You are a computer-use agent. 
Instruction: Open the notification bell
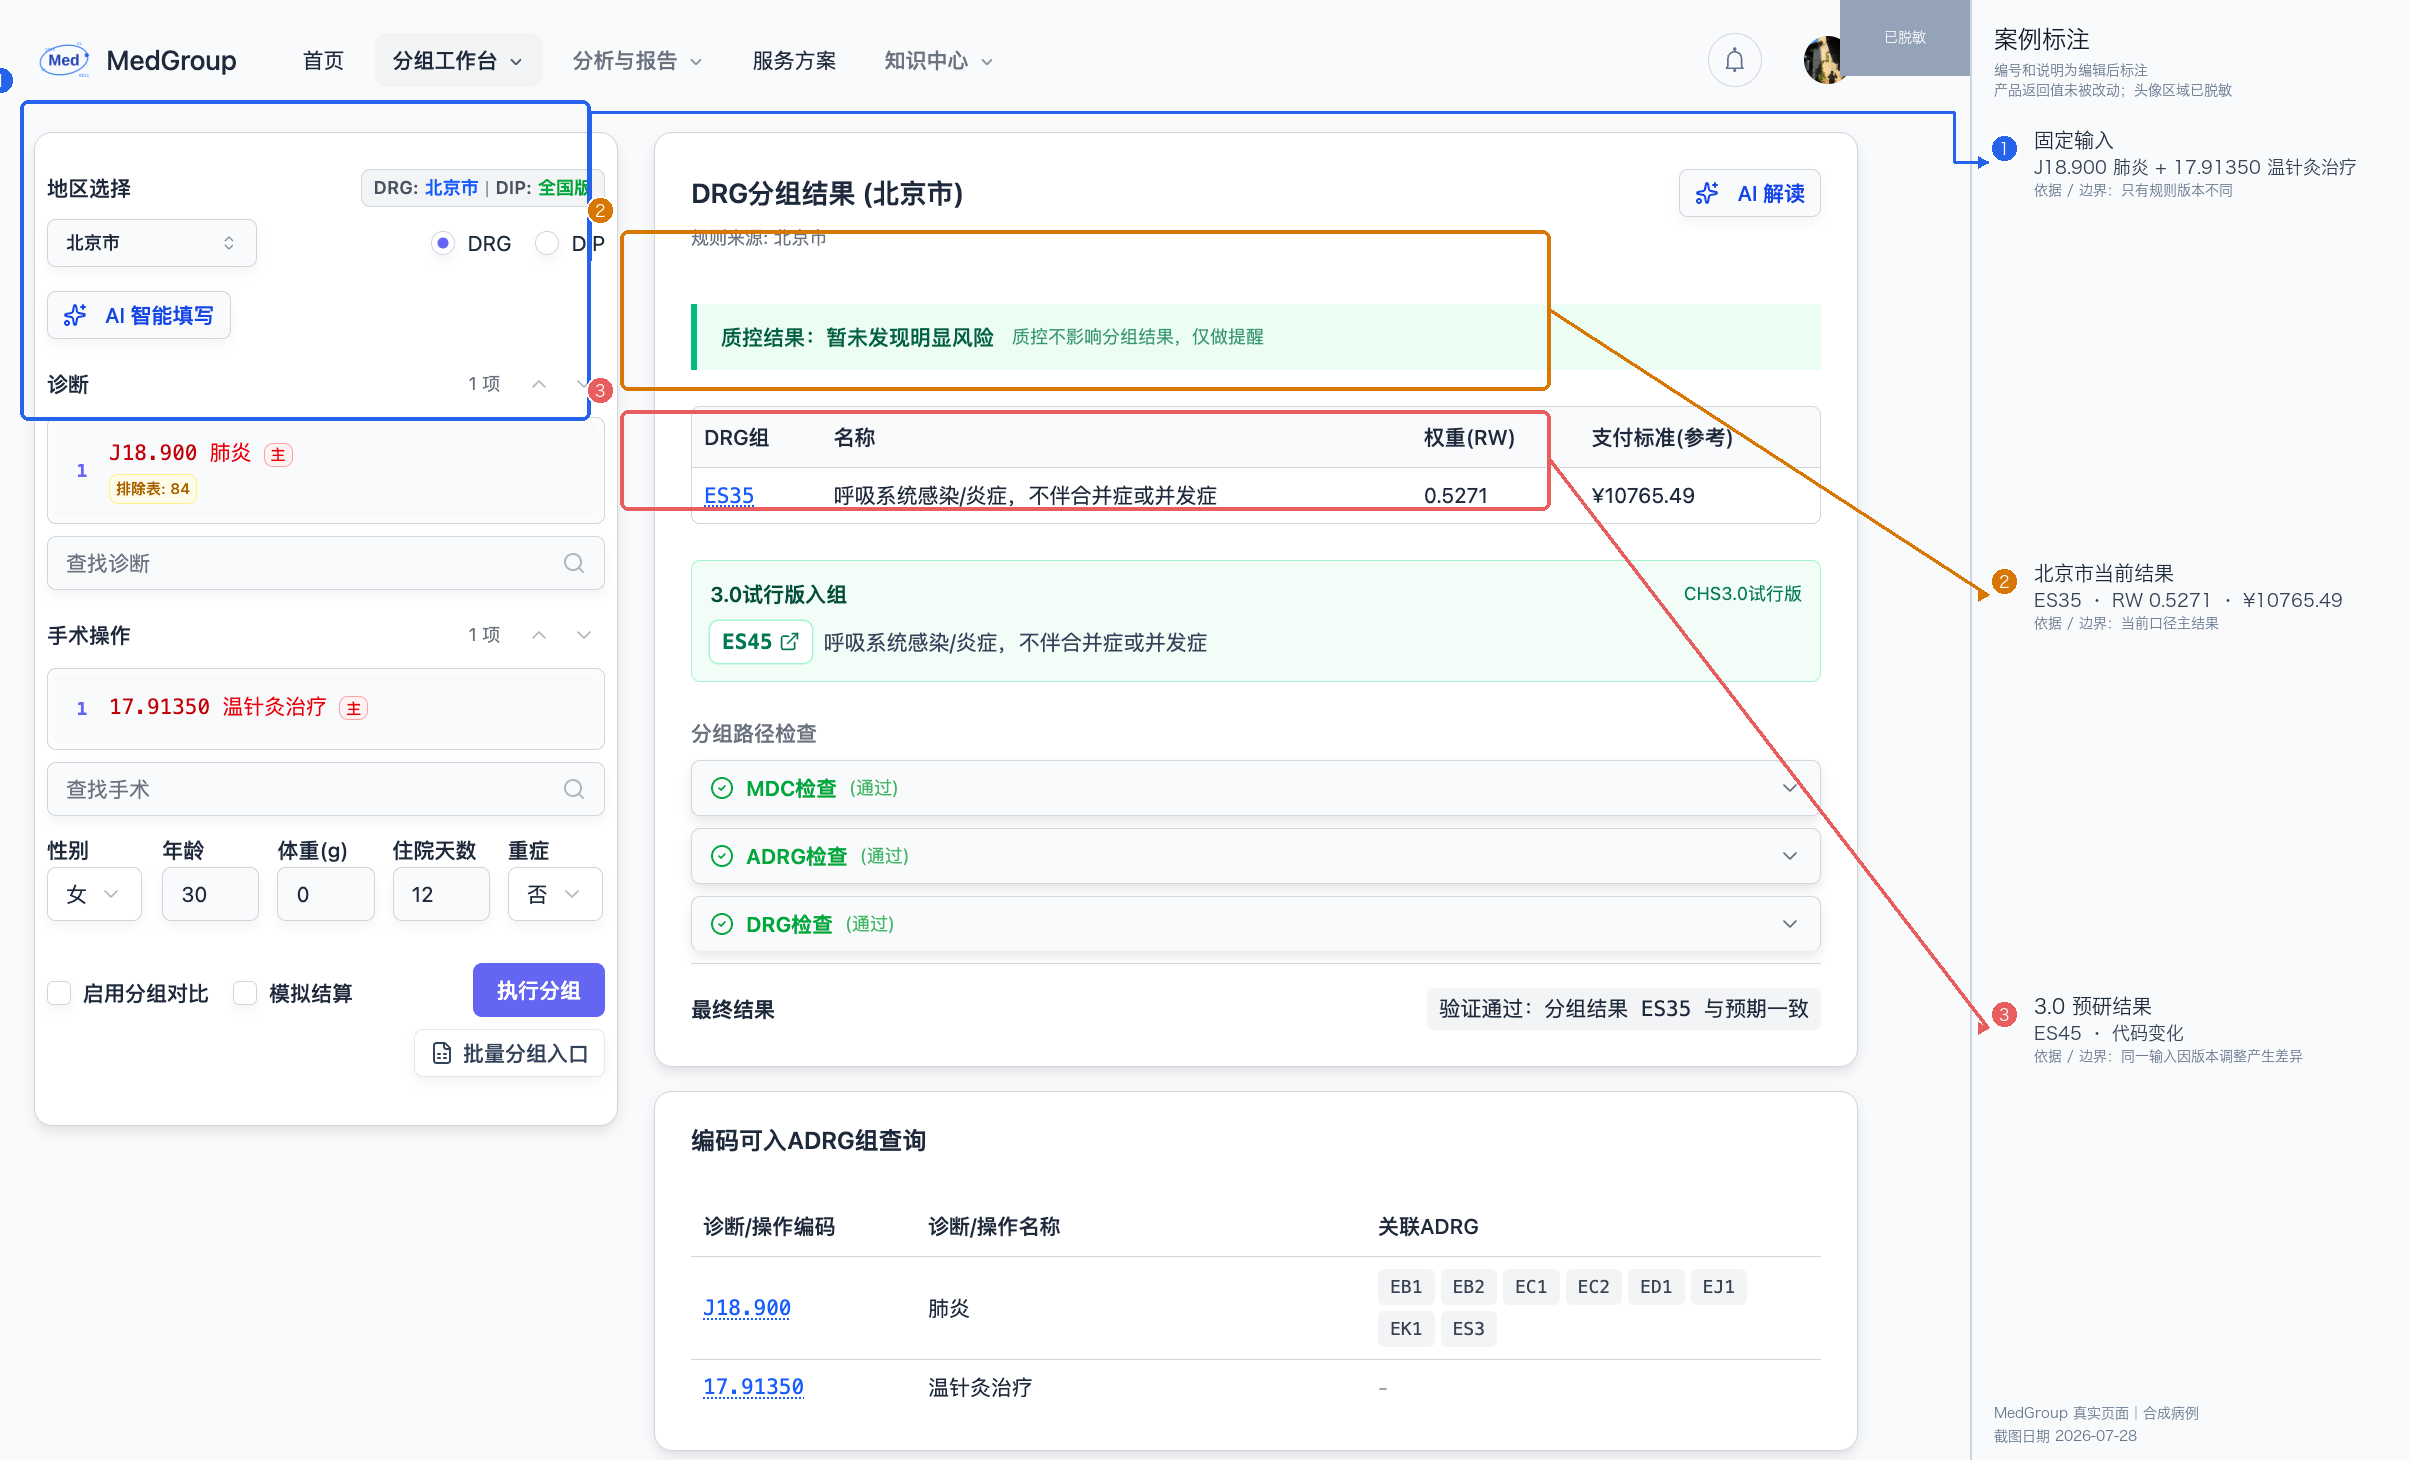[1734, 61]
